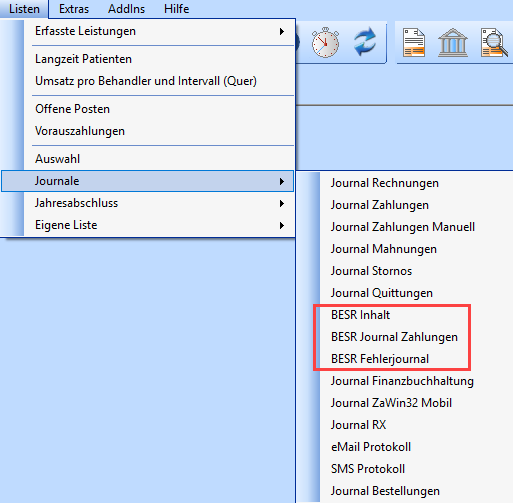Open BESR Journal Zahlungen
The height and width of the screenshot is (503, 513).
click(394, 337)
